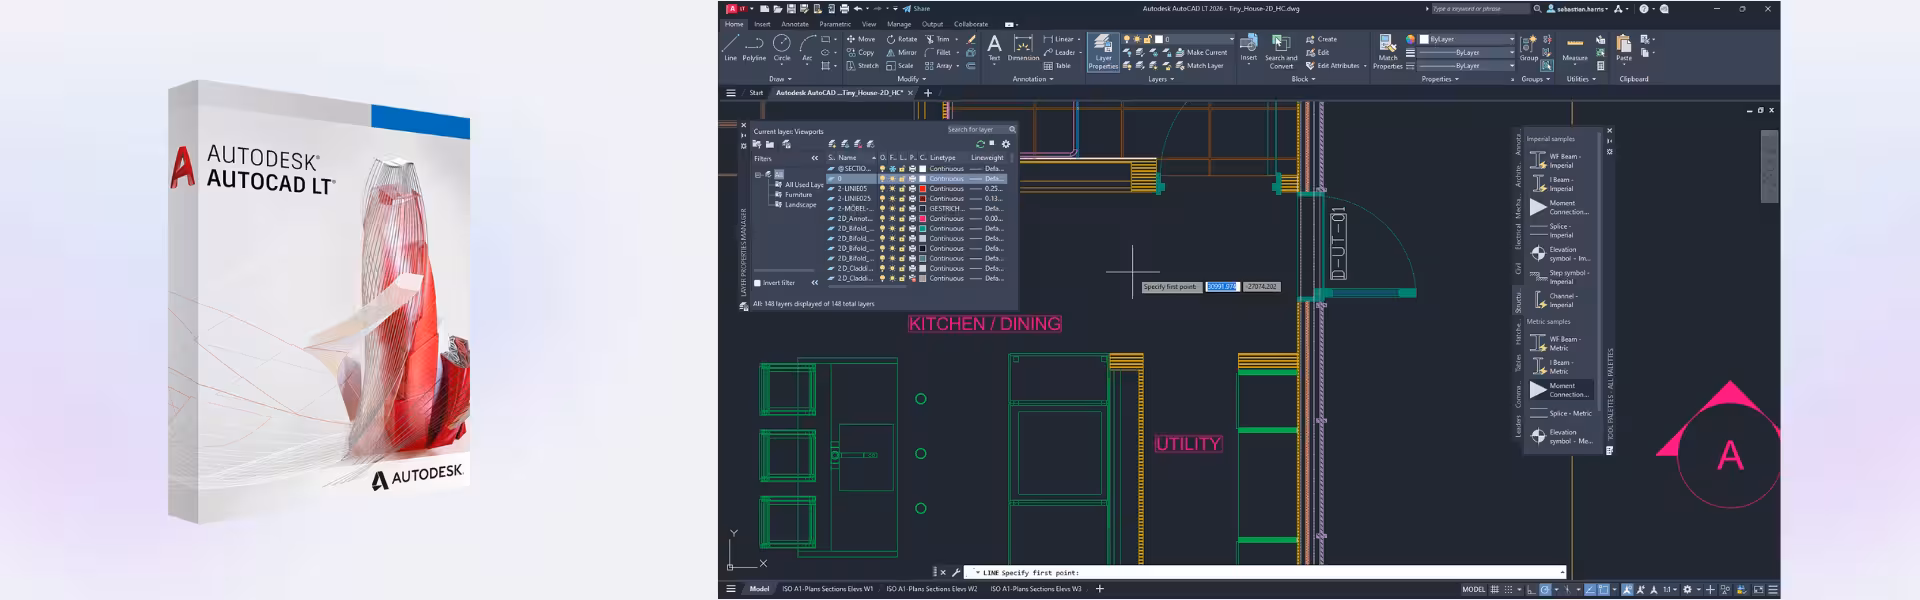Expand the Modify panel dropdown

[914, 79]
